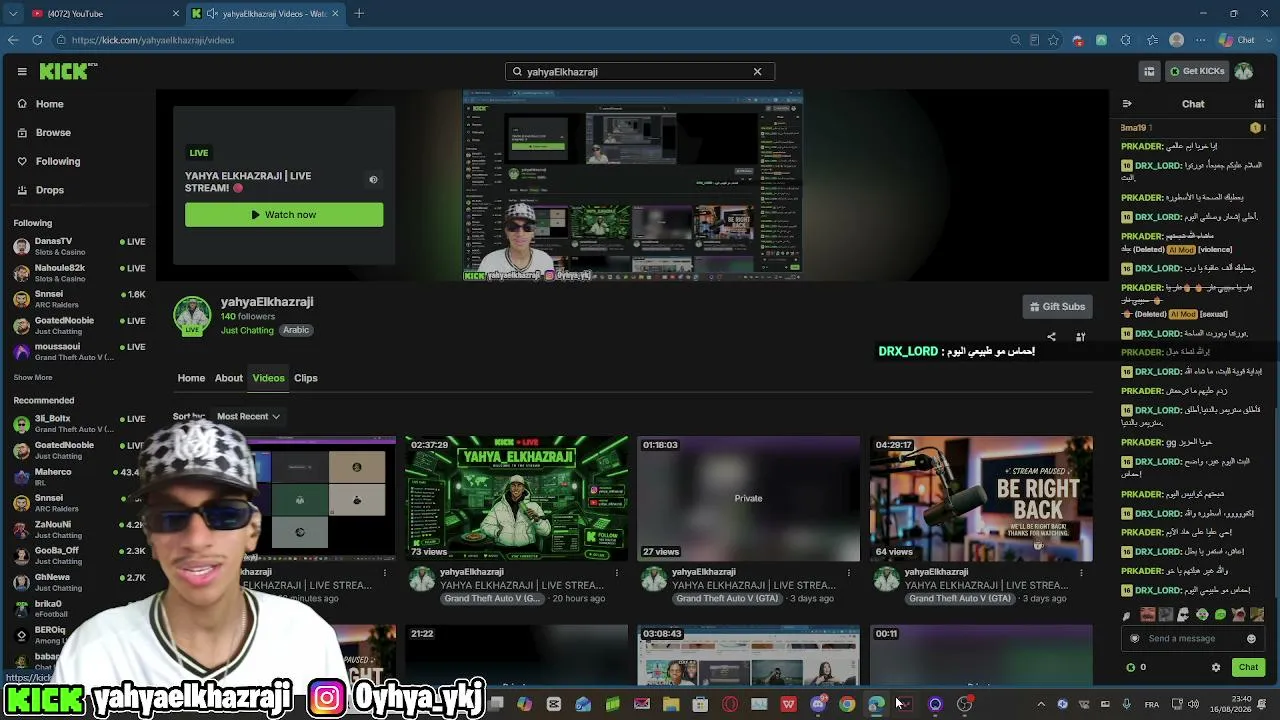Viewport: 1280px width, 720px height.
Task: Open browser extensions puzzle icon
Action: pos(1126,40)
